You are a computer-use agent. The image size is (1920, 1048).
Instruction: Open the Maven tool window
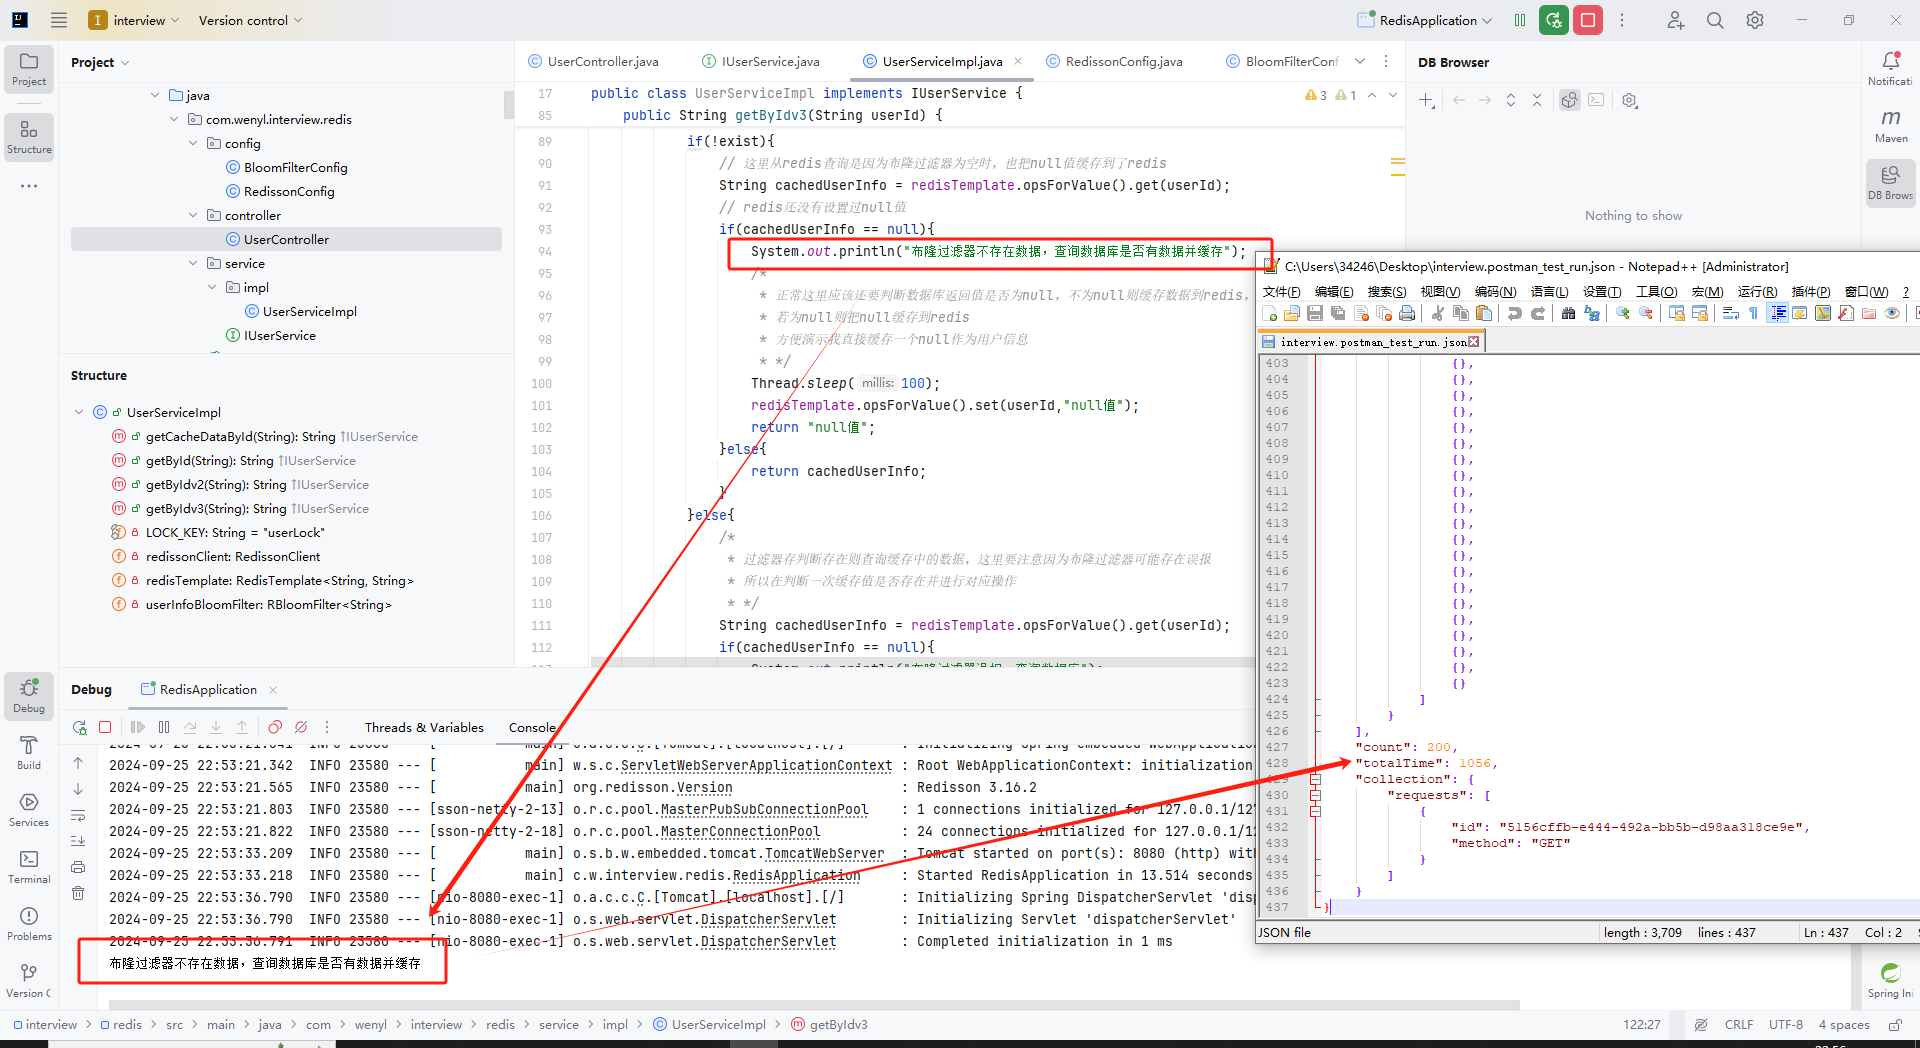click(x=1891, y=125)
